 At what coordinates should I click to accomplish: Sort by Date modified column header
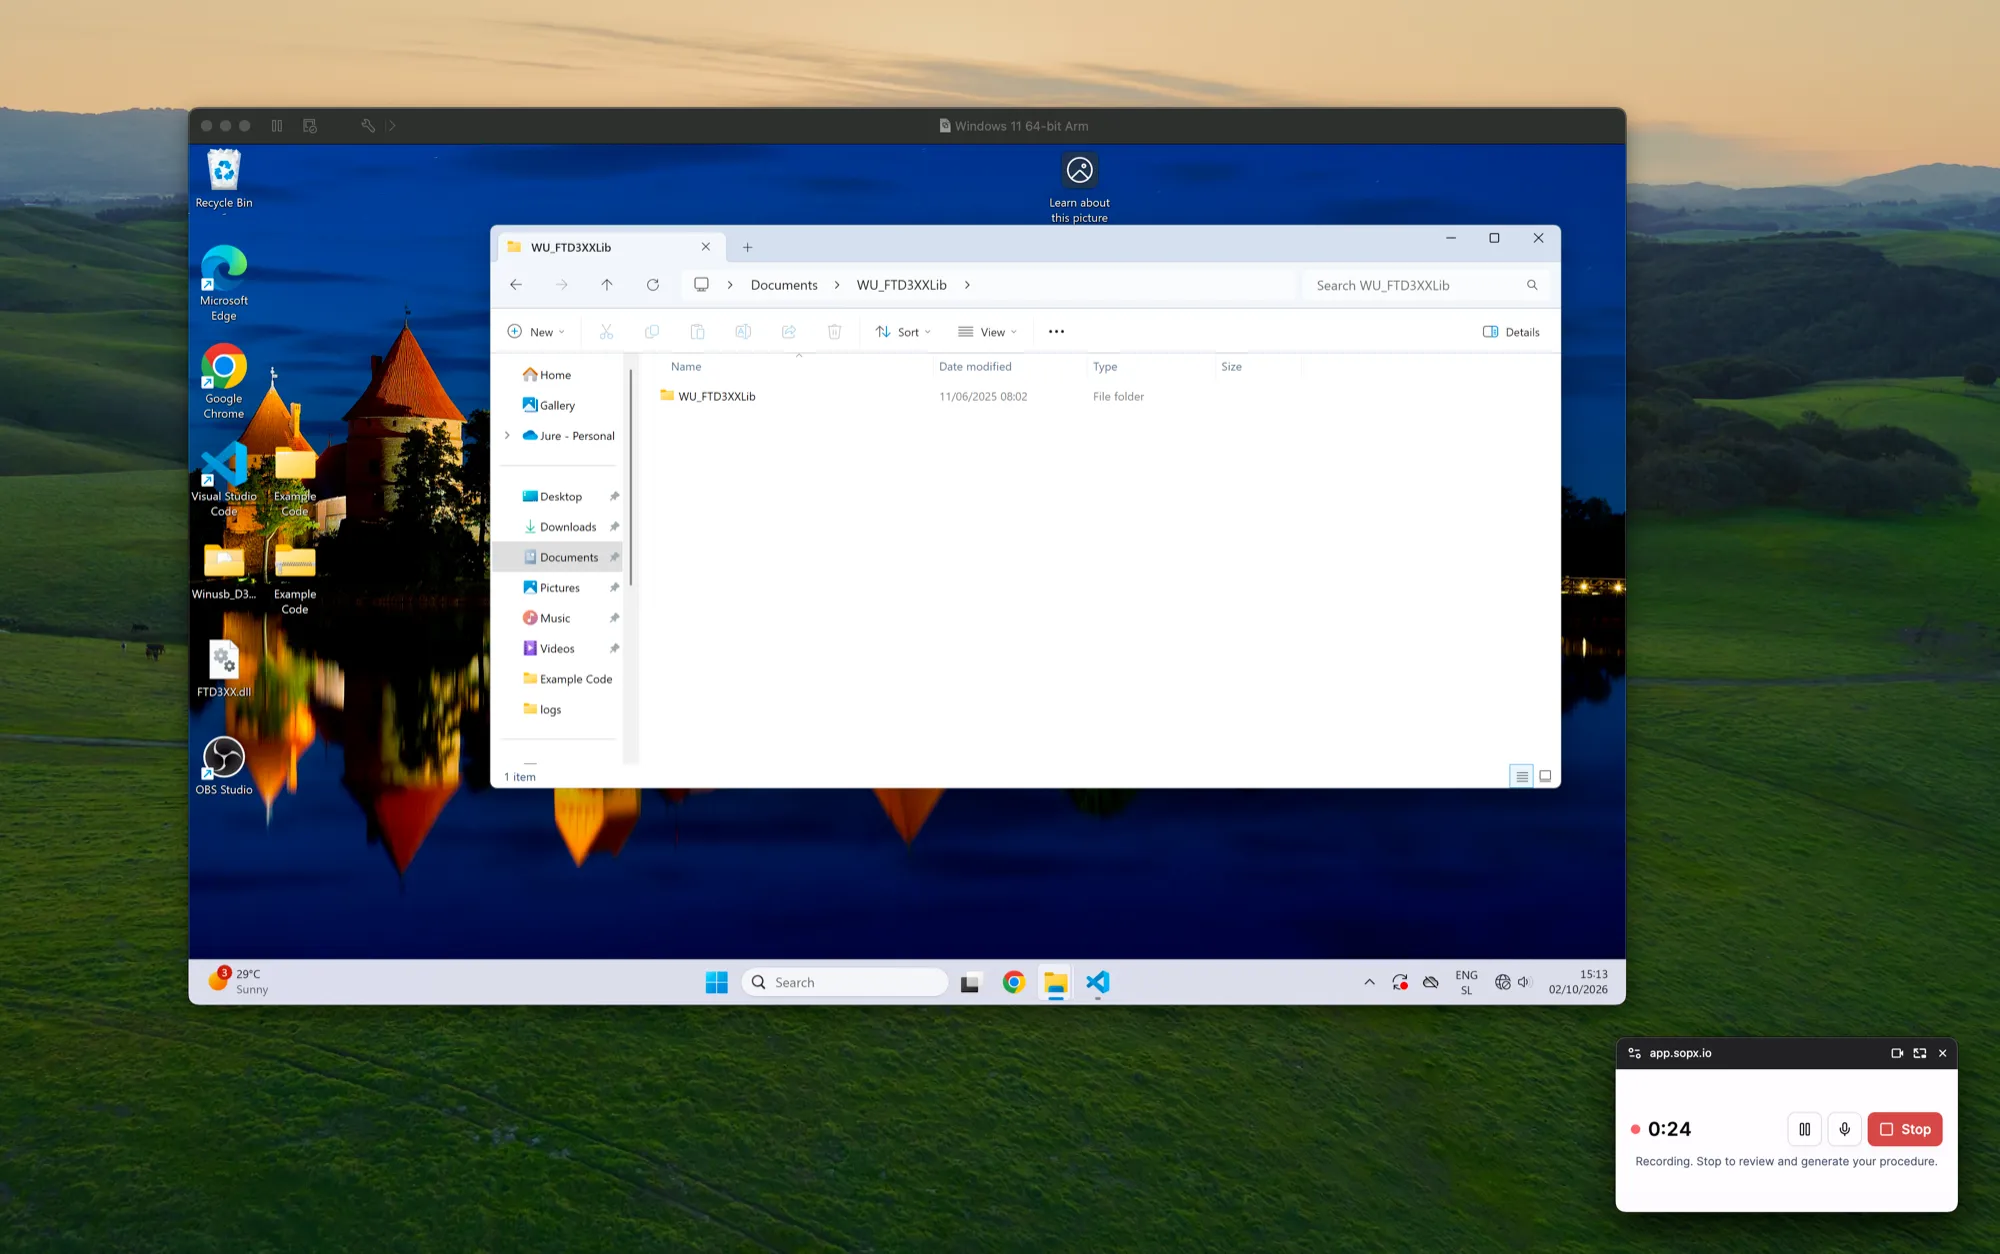click(975, 367)
